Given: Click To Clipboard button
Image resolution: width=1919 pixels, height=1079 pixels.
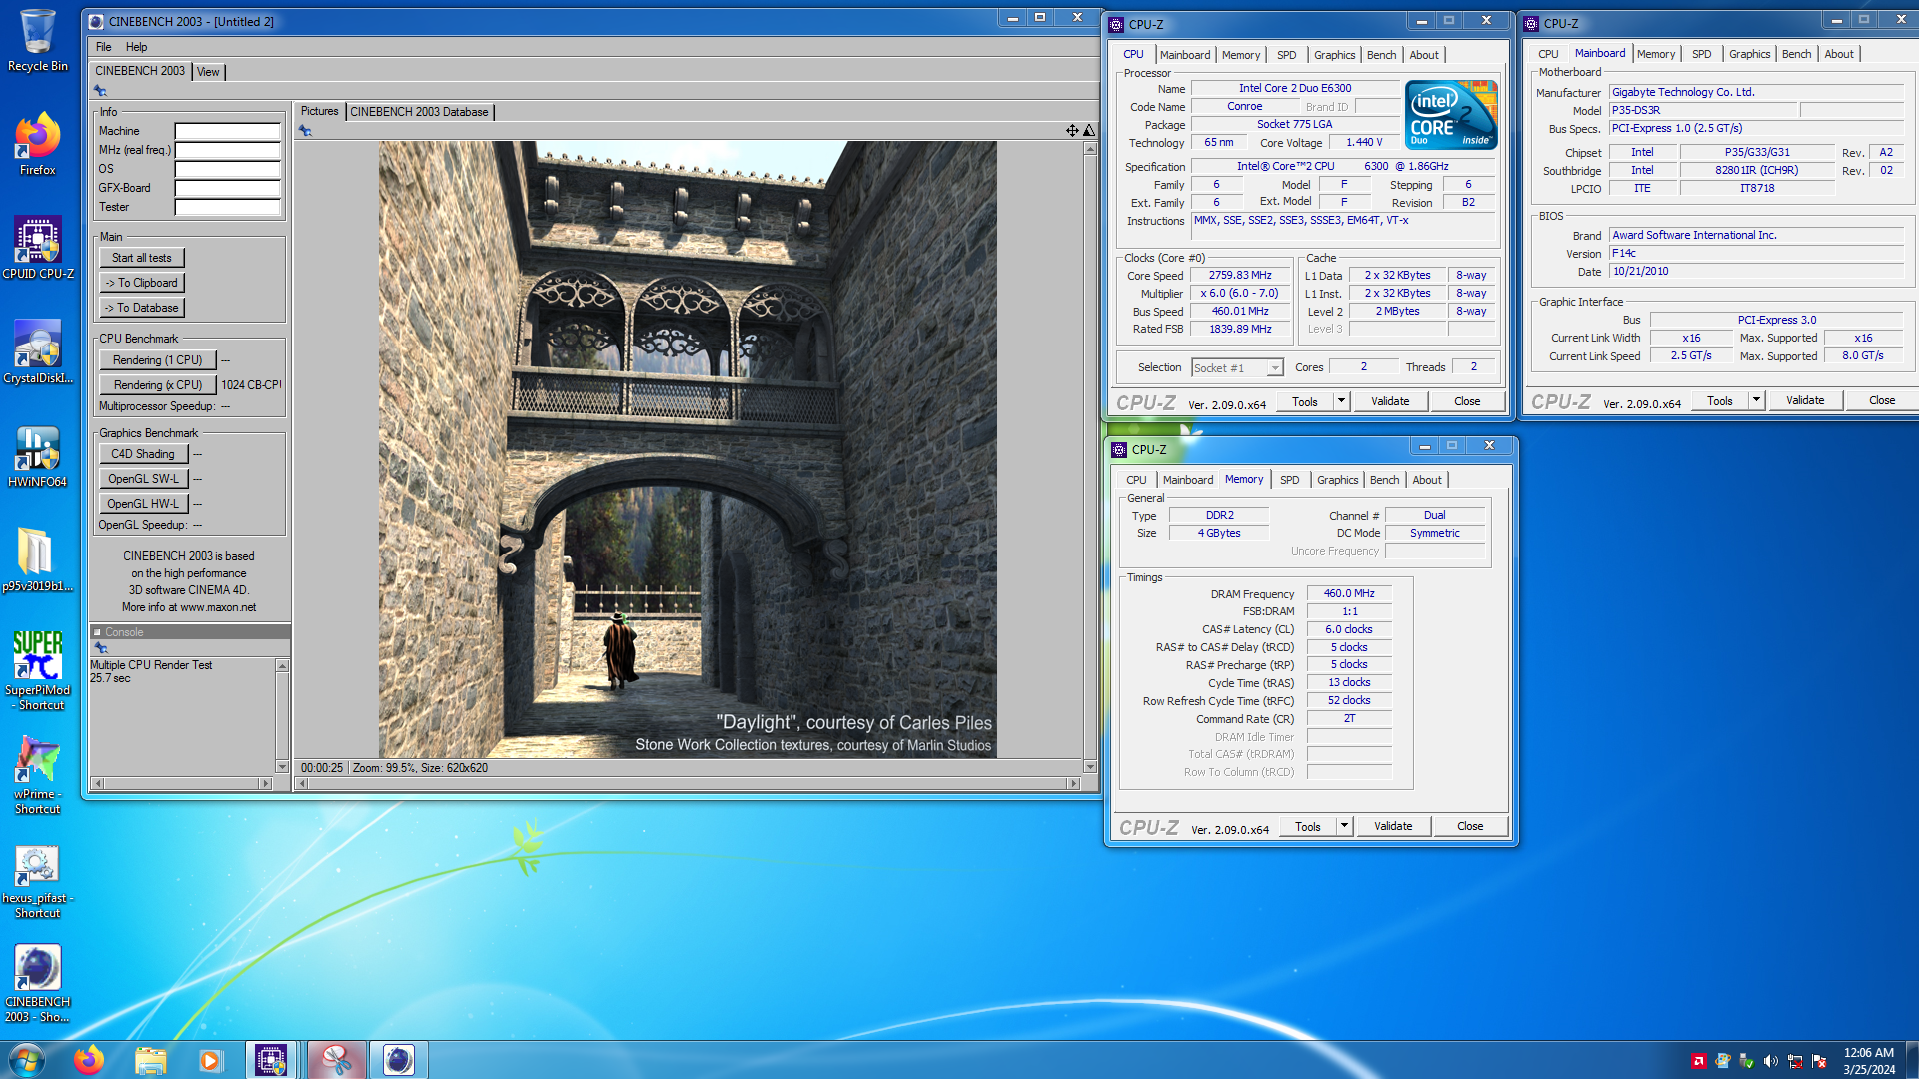Looking at the screenshot, I should pyautogui.click(x=141, y=283).
